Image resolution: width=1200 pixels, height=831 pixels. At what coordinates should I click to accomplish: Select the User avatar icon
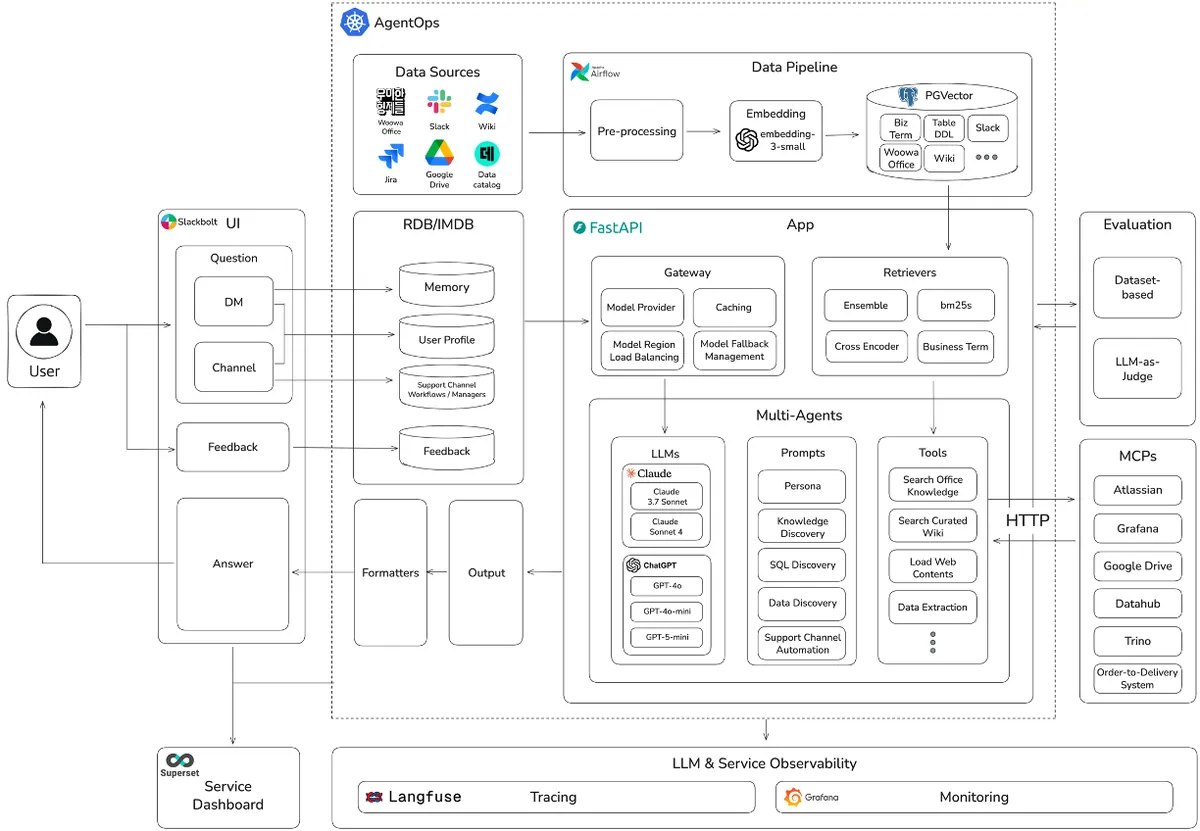click(x=44, y=331)
